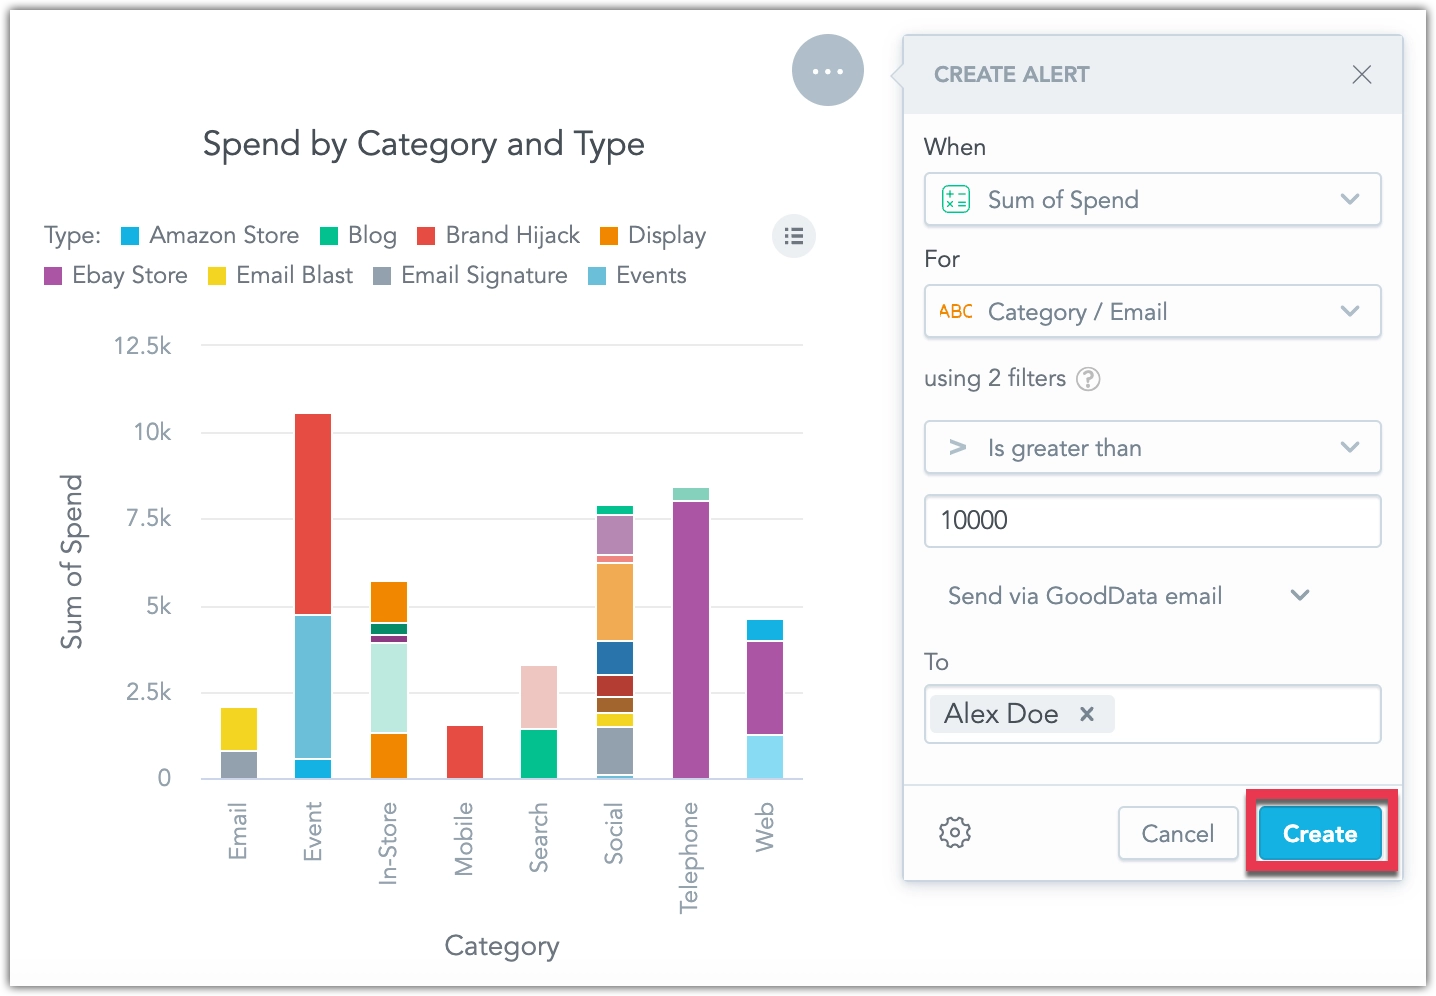The width and height of the screenshot is (1436, 996).
Task: Click the 'Spend by Category and Type' title
Action: click(x=424, y=145)
